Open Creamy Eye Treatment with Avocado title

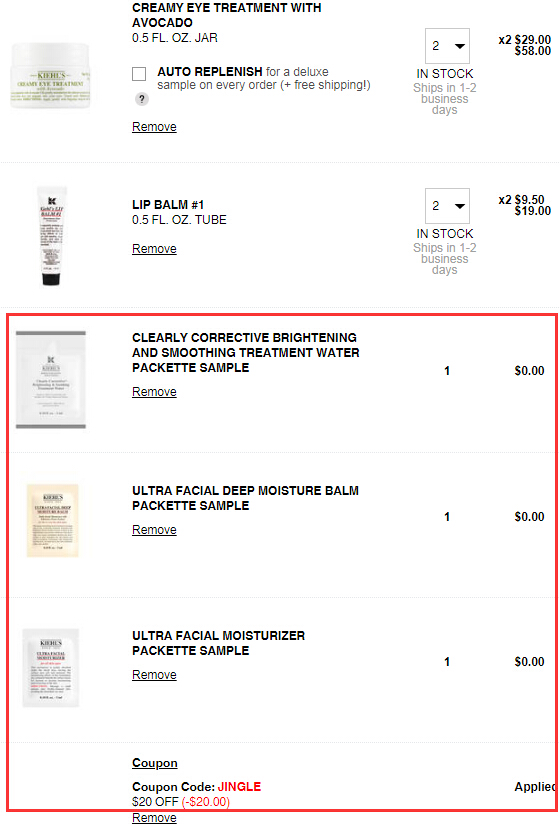point(226,15)
